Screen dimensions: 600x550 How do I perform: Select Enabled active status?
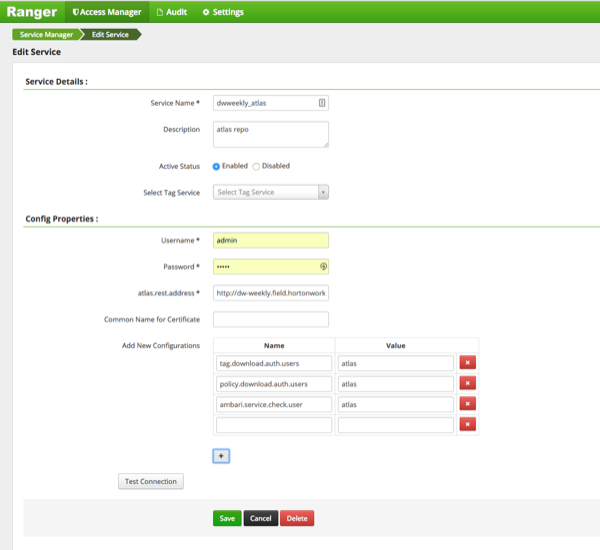(217, 166)
